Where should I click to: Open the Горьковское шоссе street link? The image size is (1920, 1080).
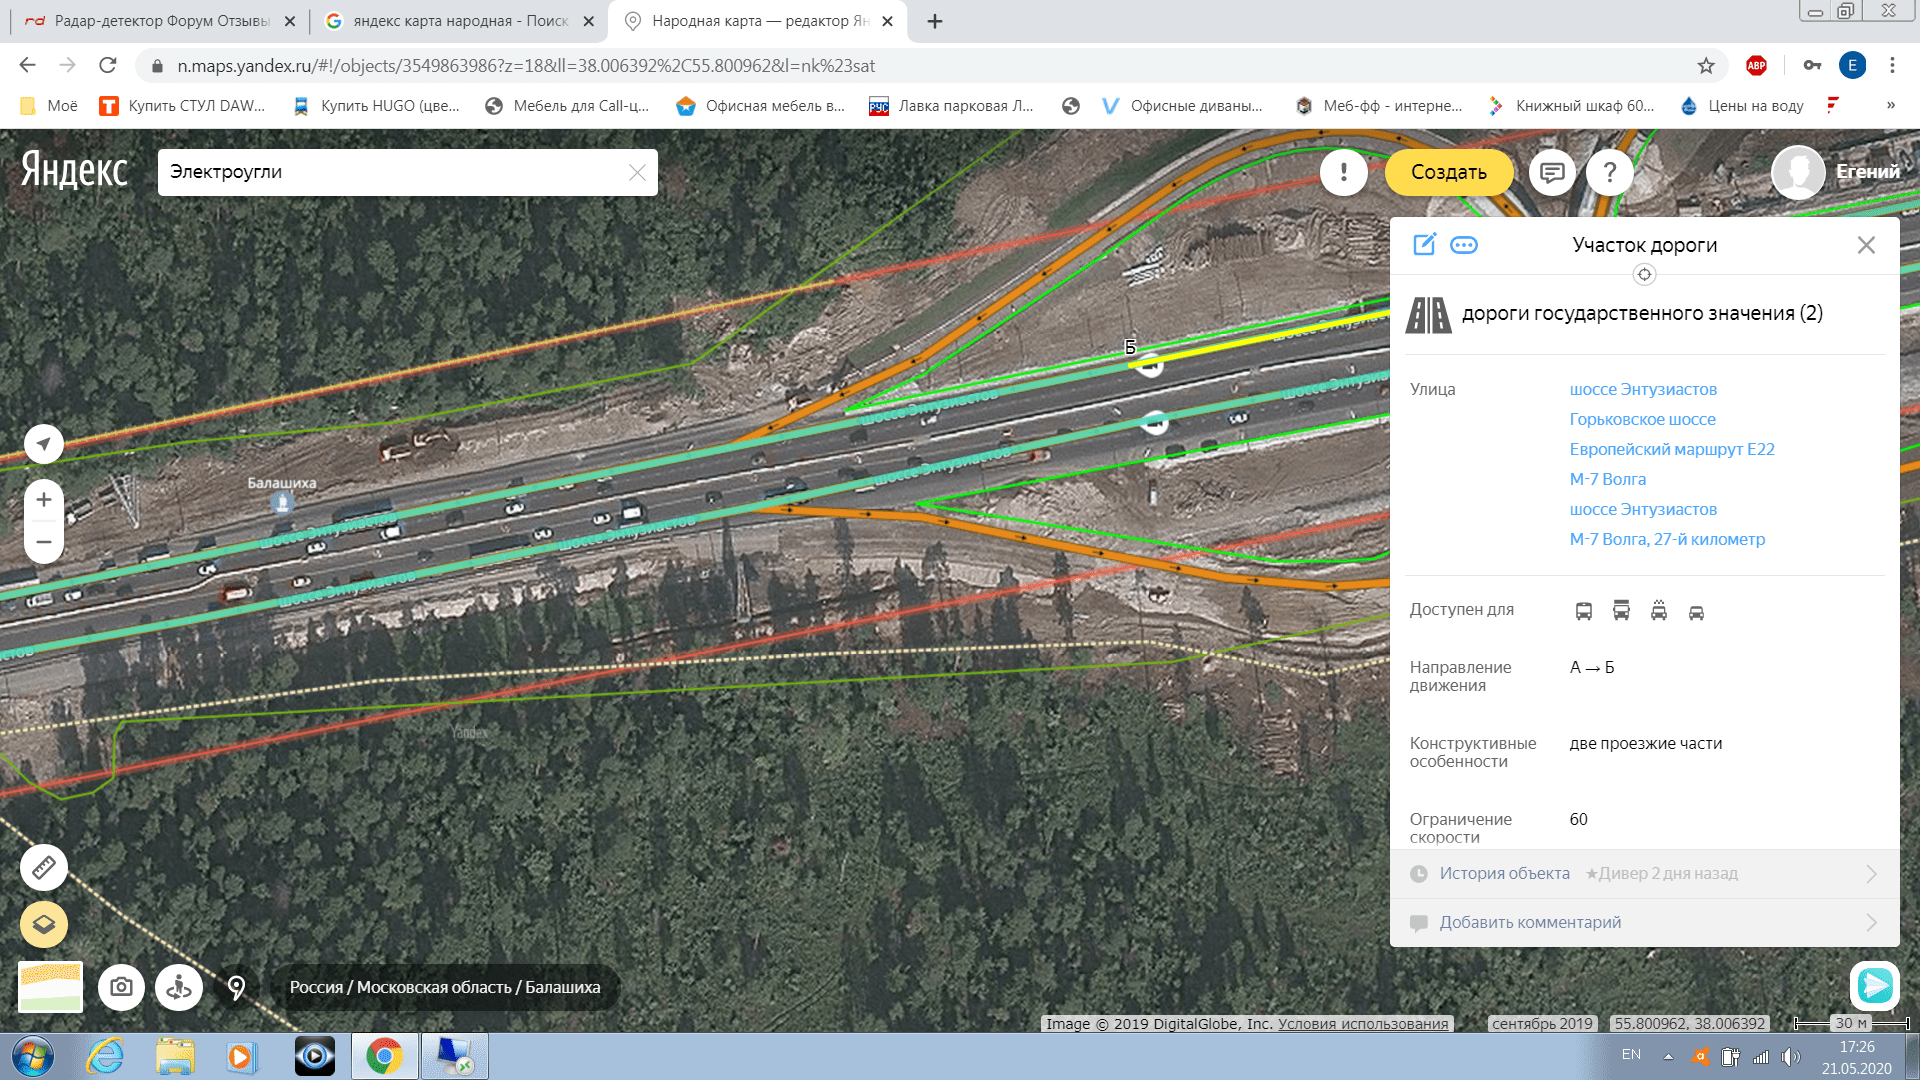[x=1642, y=419]
